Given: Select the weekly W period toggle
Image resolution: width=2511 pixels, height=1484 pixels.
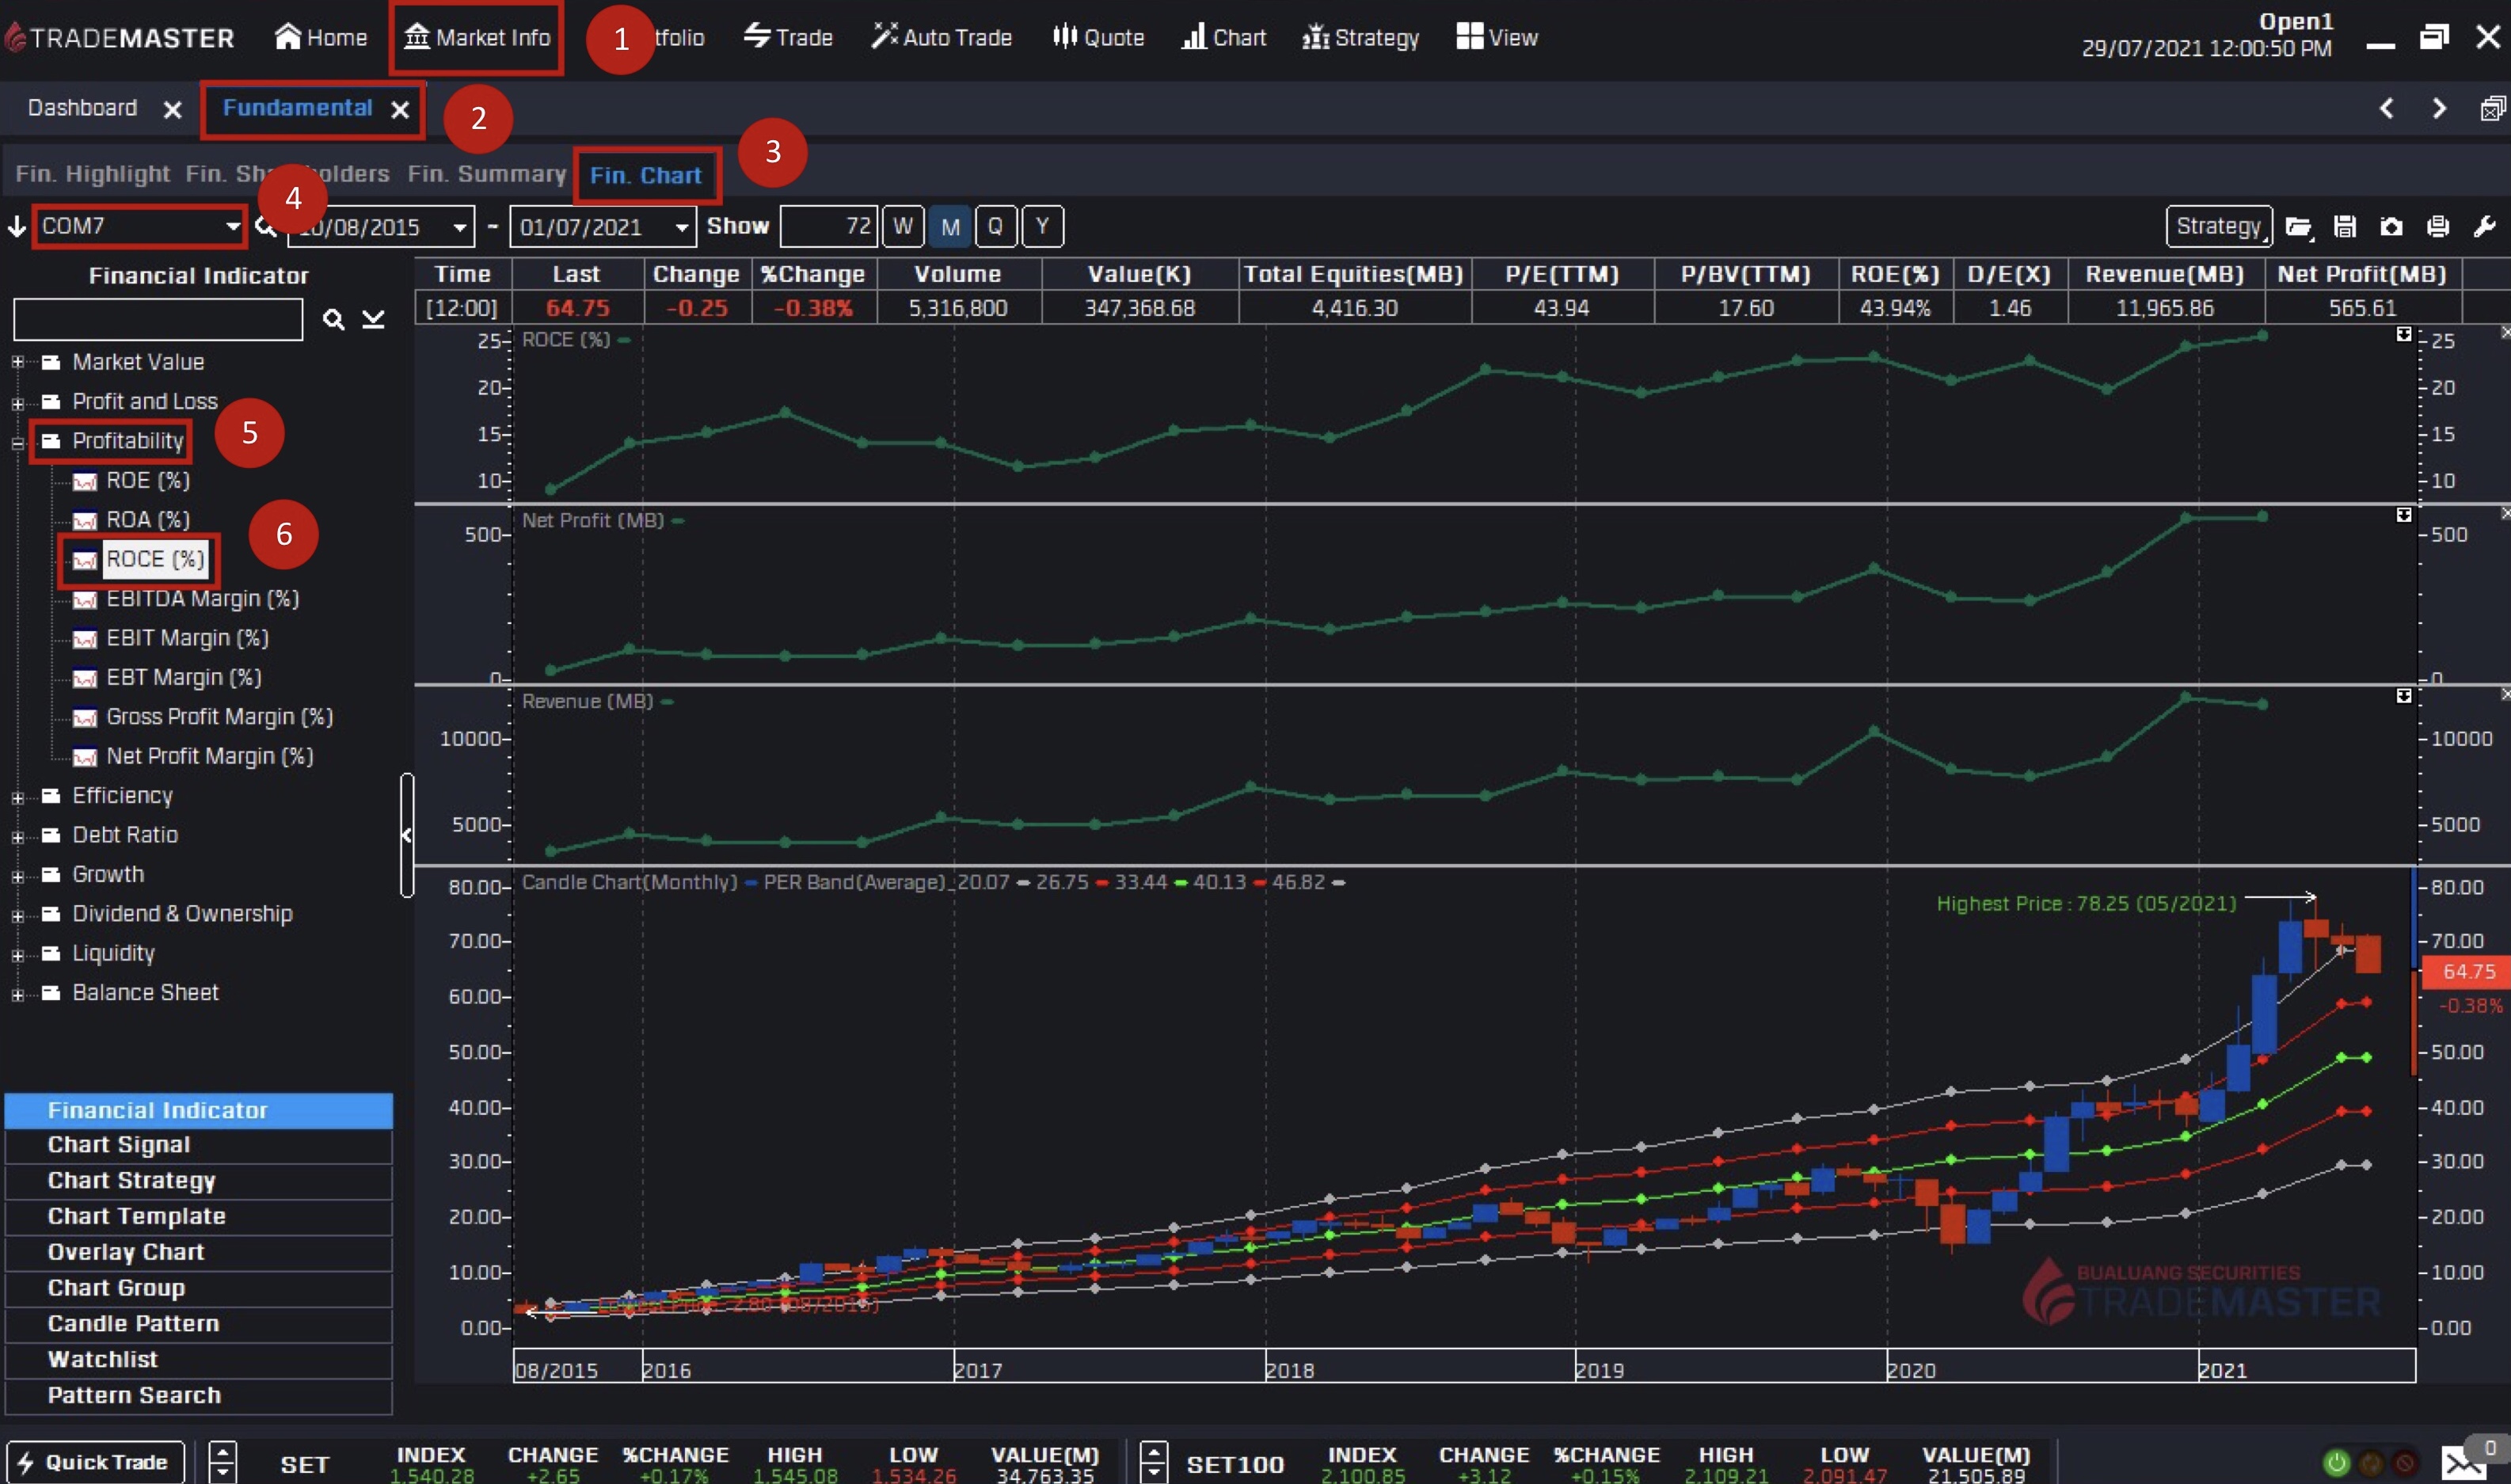Looking at the screenshot, I should point(902,226).
